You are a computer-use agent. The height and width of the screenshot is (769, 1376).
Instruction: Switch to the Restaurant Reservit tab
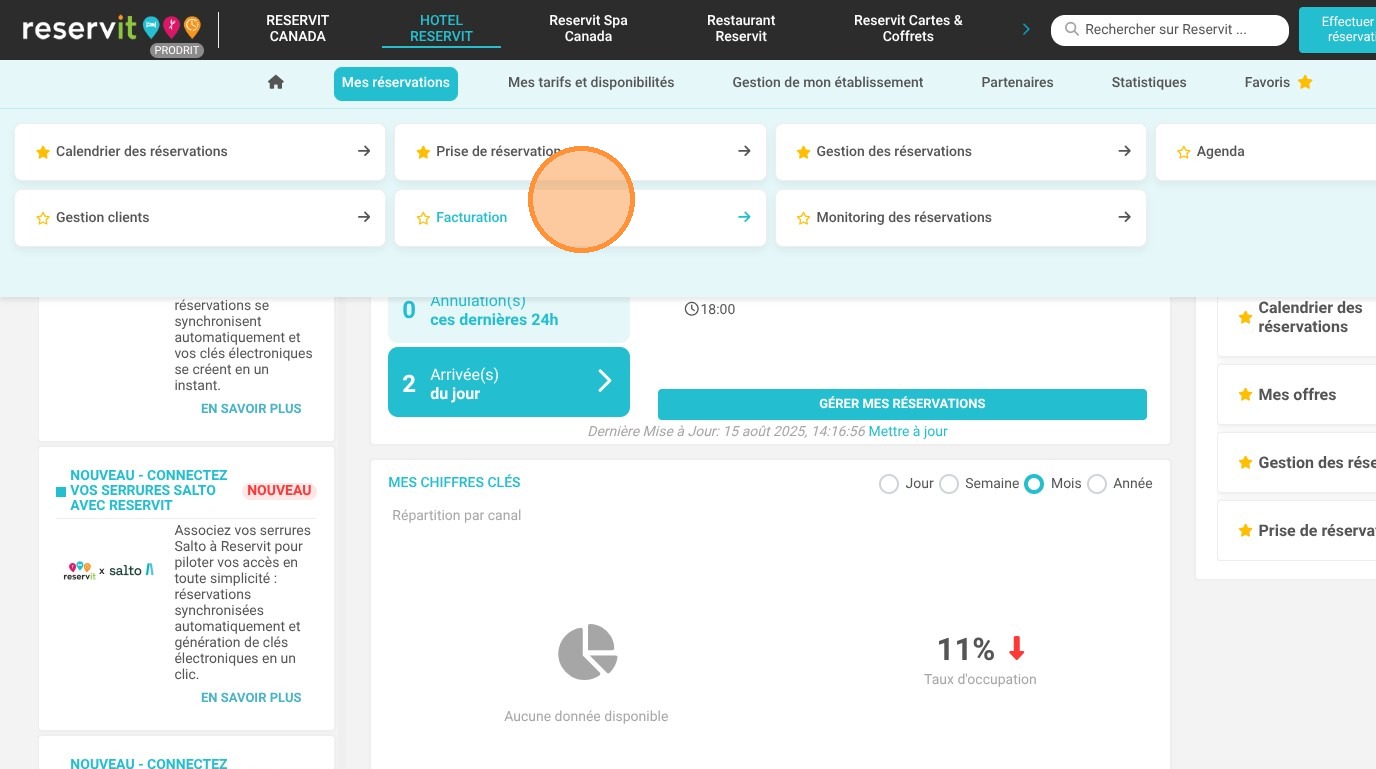tap(741, 28)
